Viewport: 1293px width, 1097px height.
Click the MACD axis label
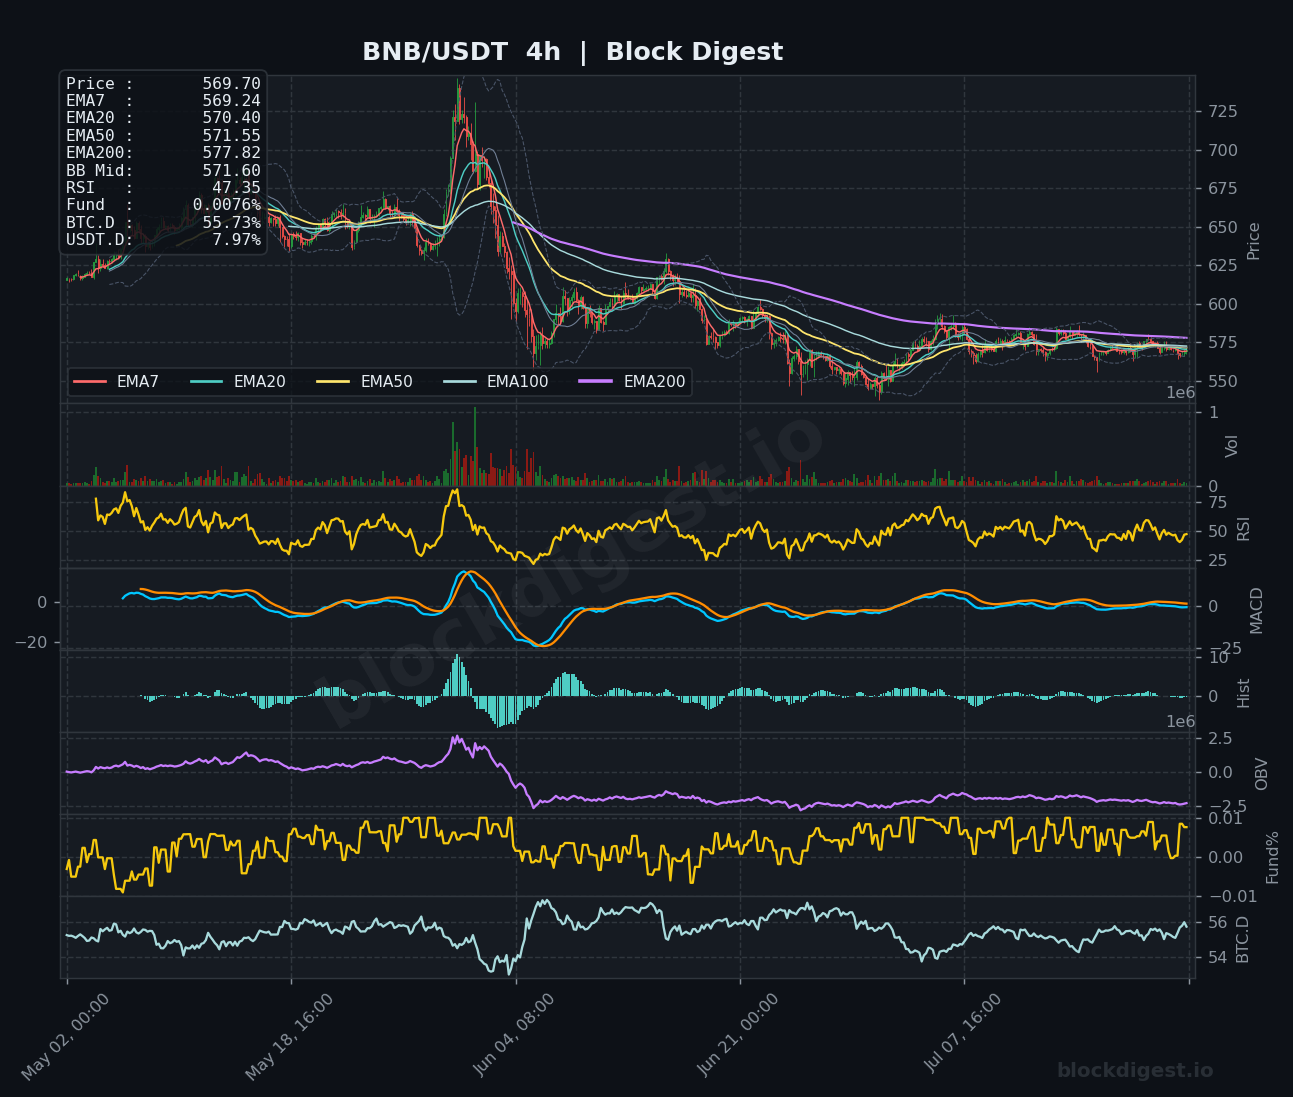click(x=1257, y=610)
